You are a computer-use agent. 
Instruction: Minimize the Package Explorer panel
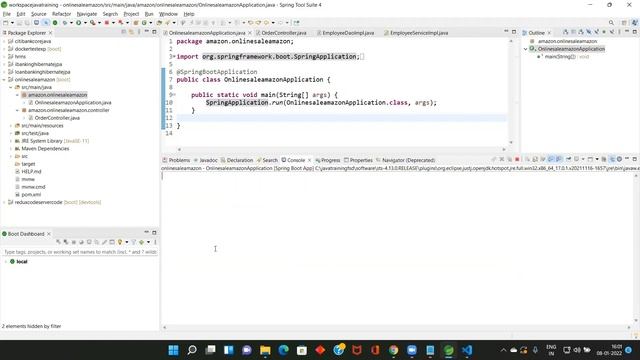(x=147, y=31)
